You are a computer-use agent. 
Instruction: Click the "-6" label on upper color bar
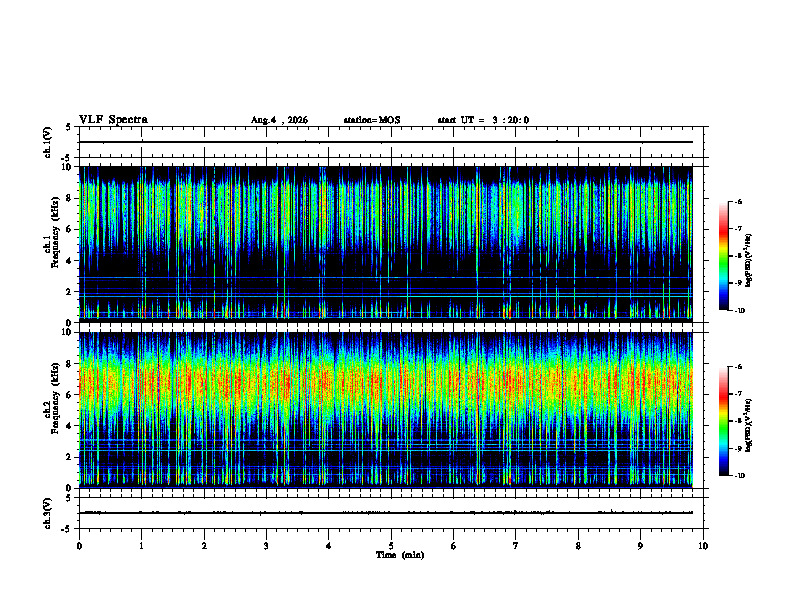pyautogui.click(x=739, y=201)
